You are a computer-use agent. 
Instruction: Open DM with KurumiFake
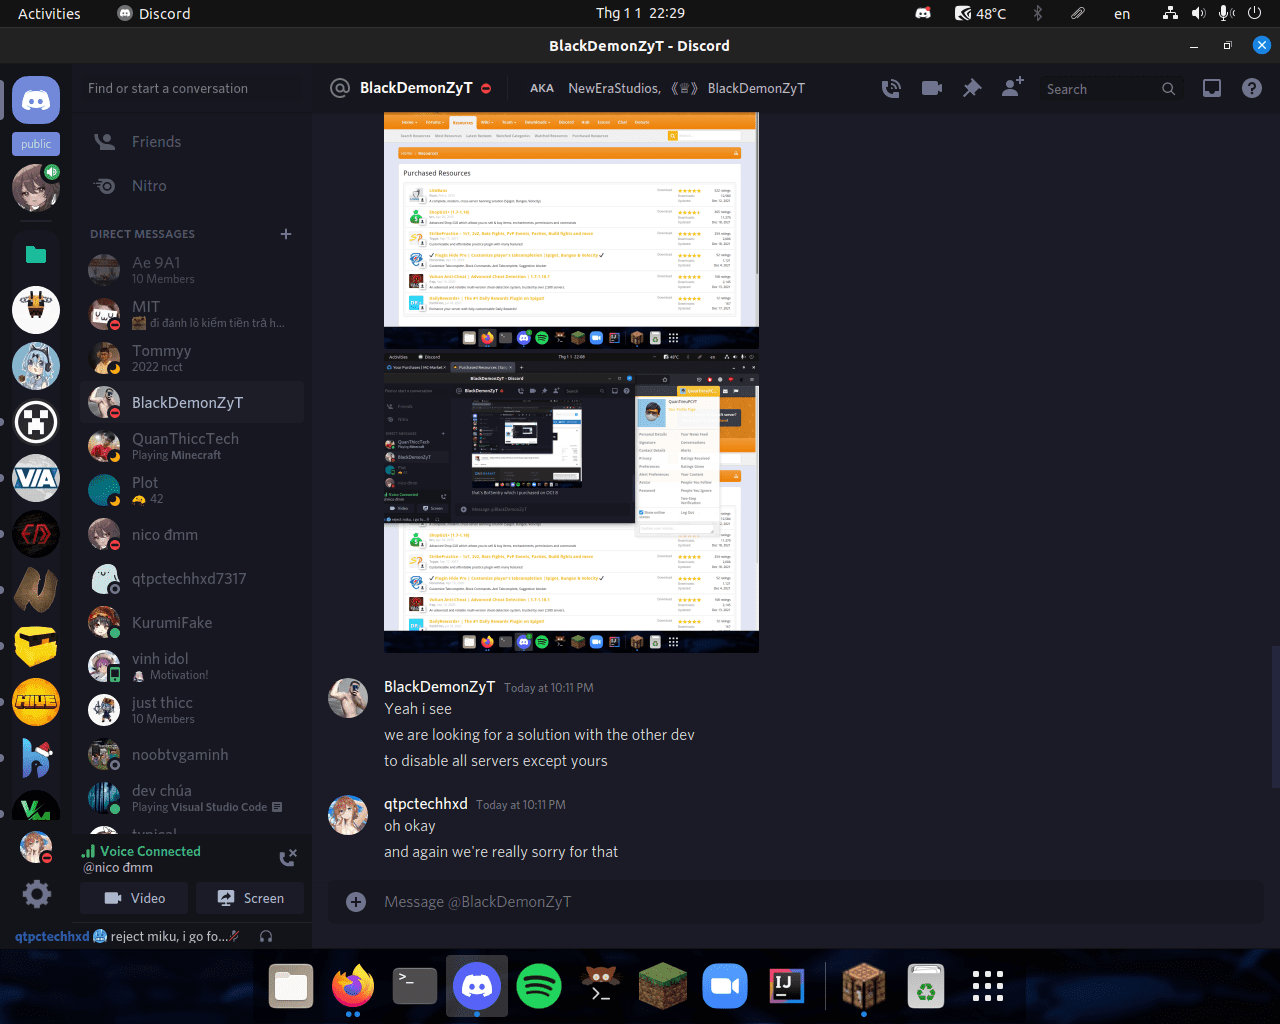coord(192,622)
